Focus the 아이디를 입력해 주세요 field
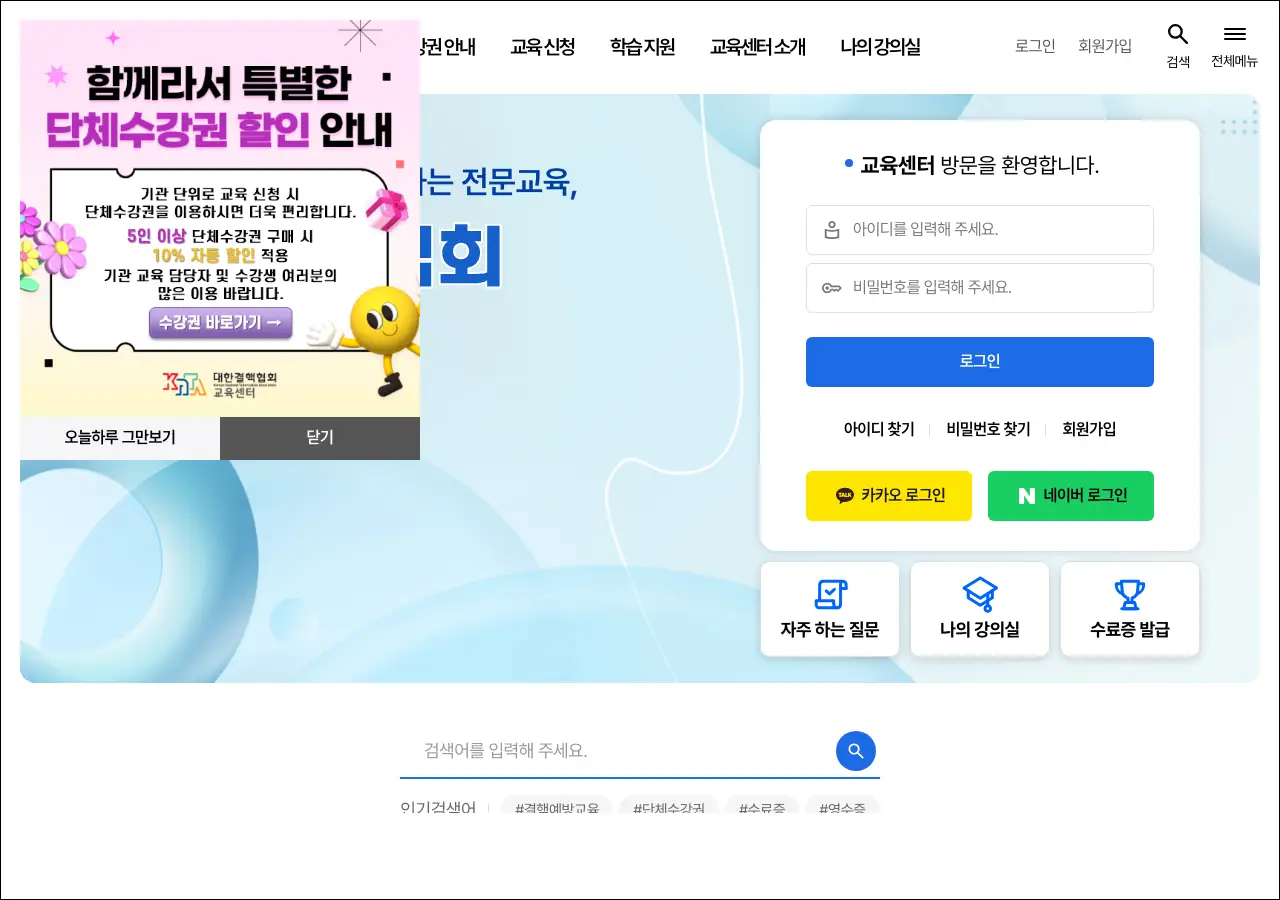The height and width of the screenshot is (900, 1280). click(x=980, y=230)
